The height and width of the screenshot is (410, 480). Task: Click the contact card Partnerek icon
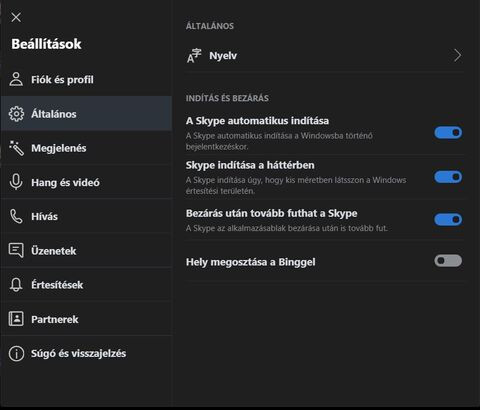click(16, 319)
